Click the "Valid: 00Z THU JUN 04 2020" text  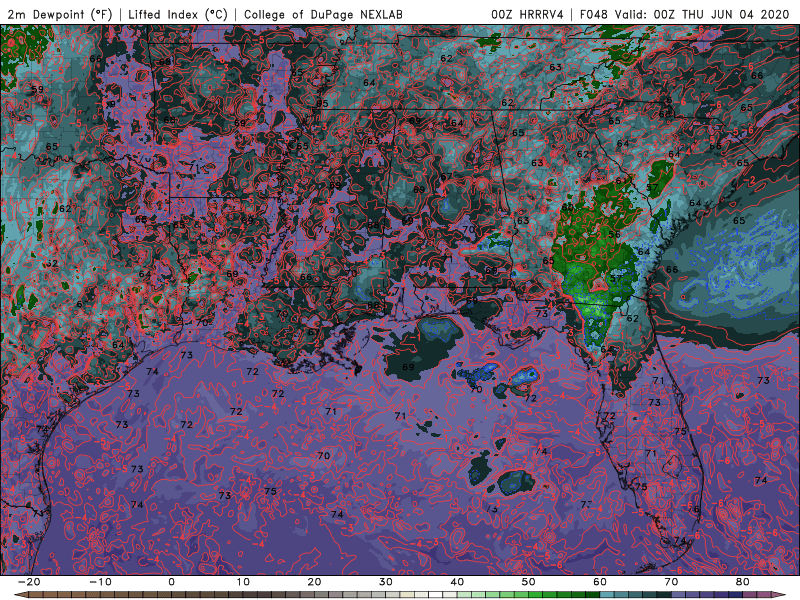tap(702, 14)
